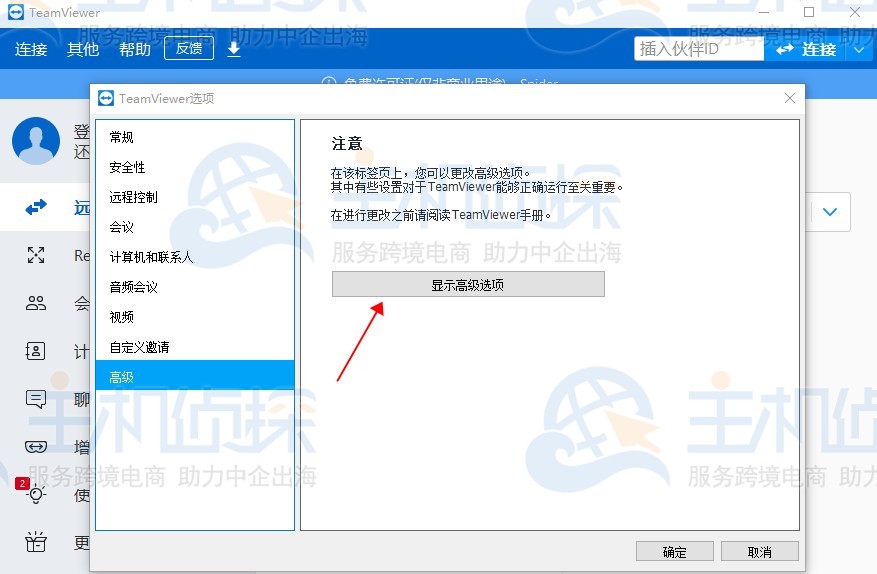The height and width of the screenshot is (574, 877).
Task: Open the lightbulb tips icon with badge
Action: pyautogui.click(x=36, y=494)
